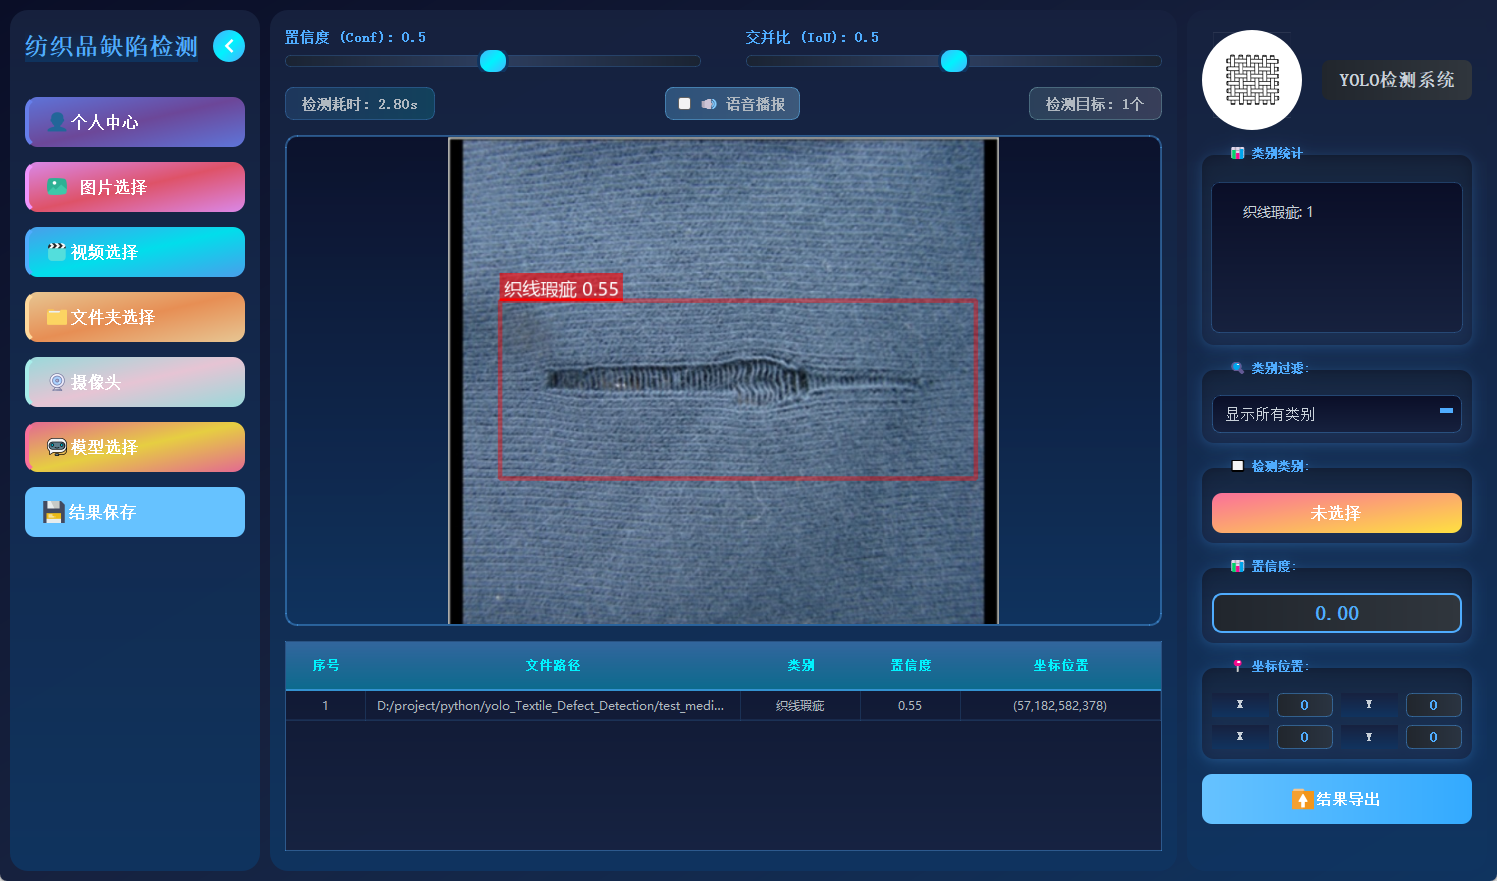Screen dimensions: 1497x881
Task: Click the 类别 column header
Action: coord(801,666)
